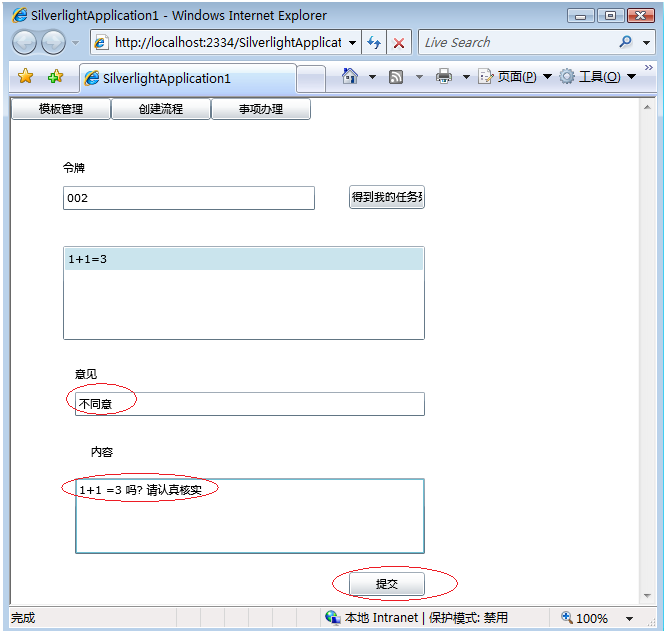Click the RSS feeds icon

tap(396, 77)
